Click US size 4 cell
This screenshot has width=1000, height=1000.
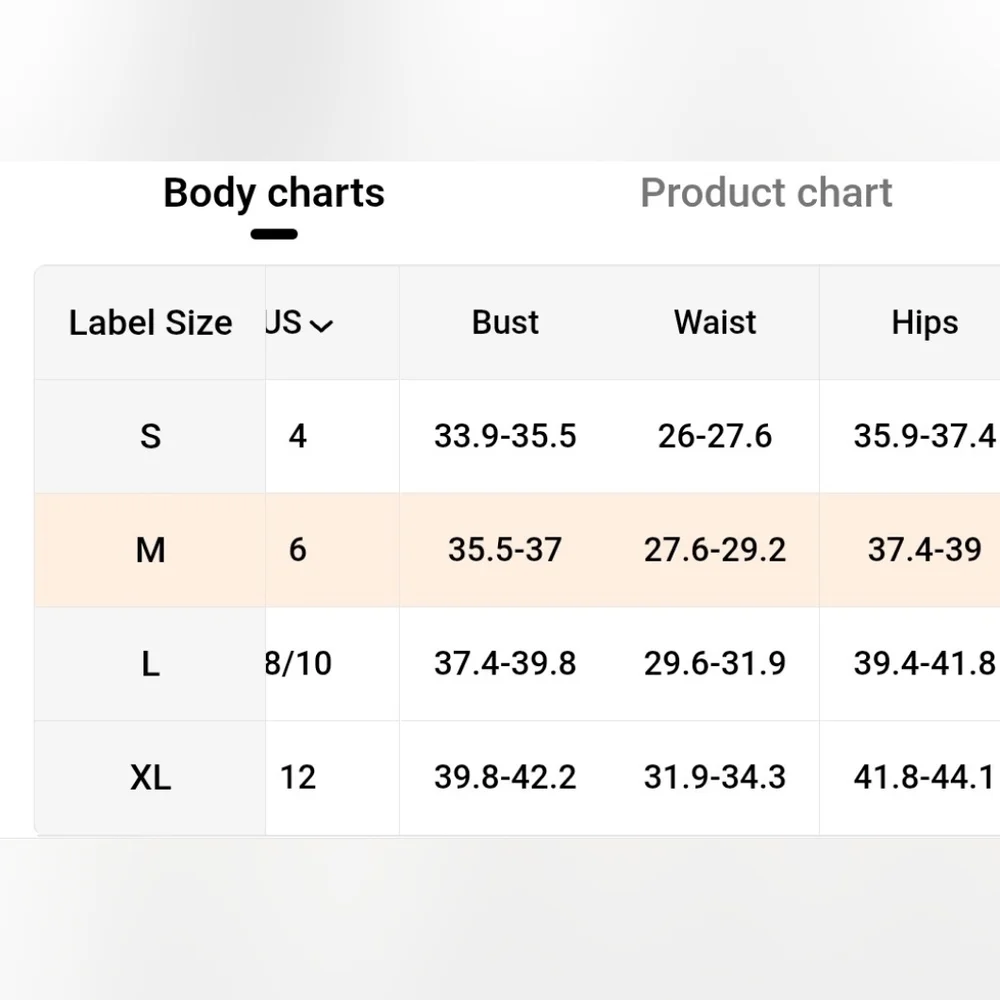pos(298,436)
